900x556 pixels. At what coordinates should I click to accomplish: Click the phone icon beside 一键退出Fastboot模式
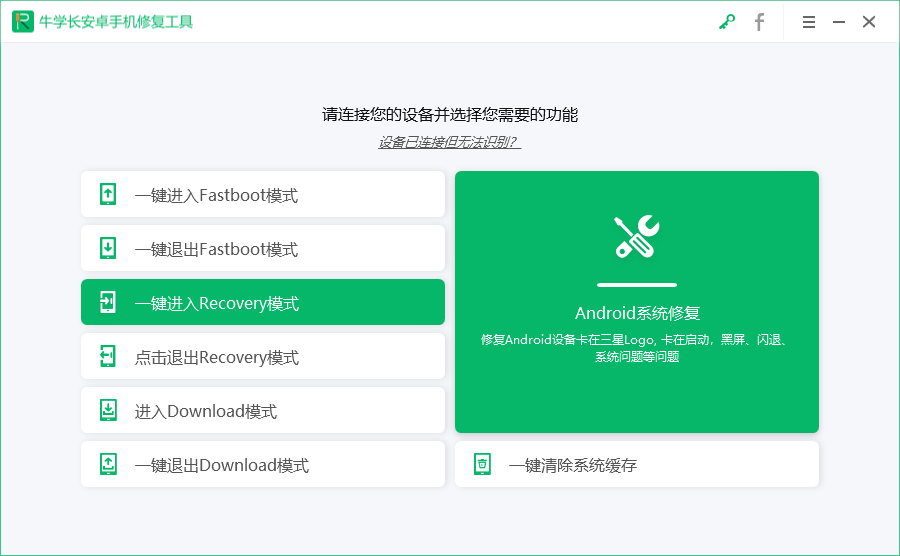click(108, 249)
